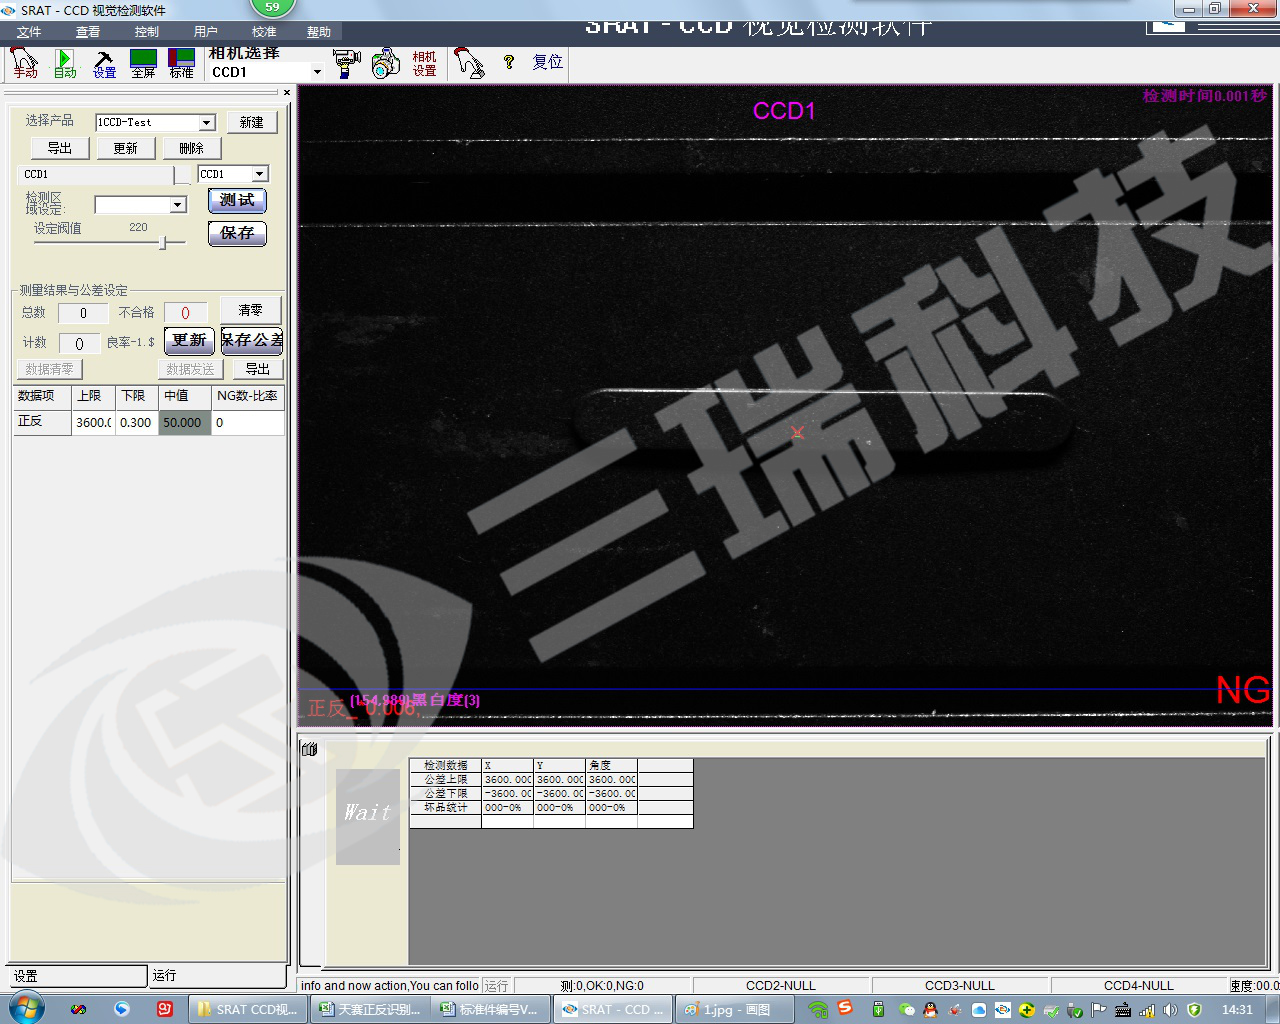This screenshot has height=1024, width=1280.
Task: Open the Windows Start button
Action: (26, 1009)
